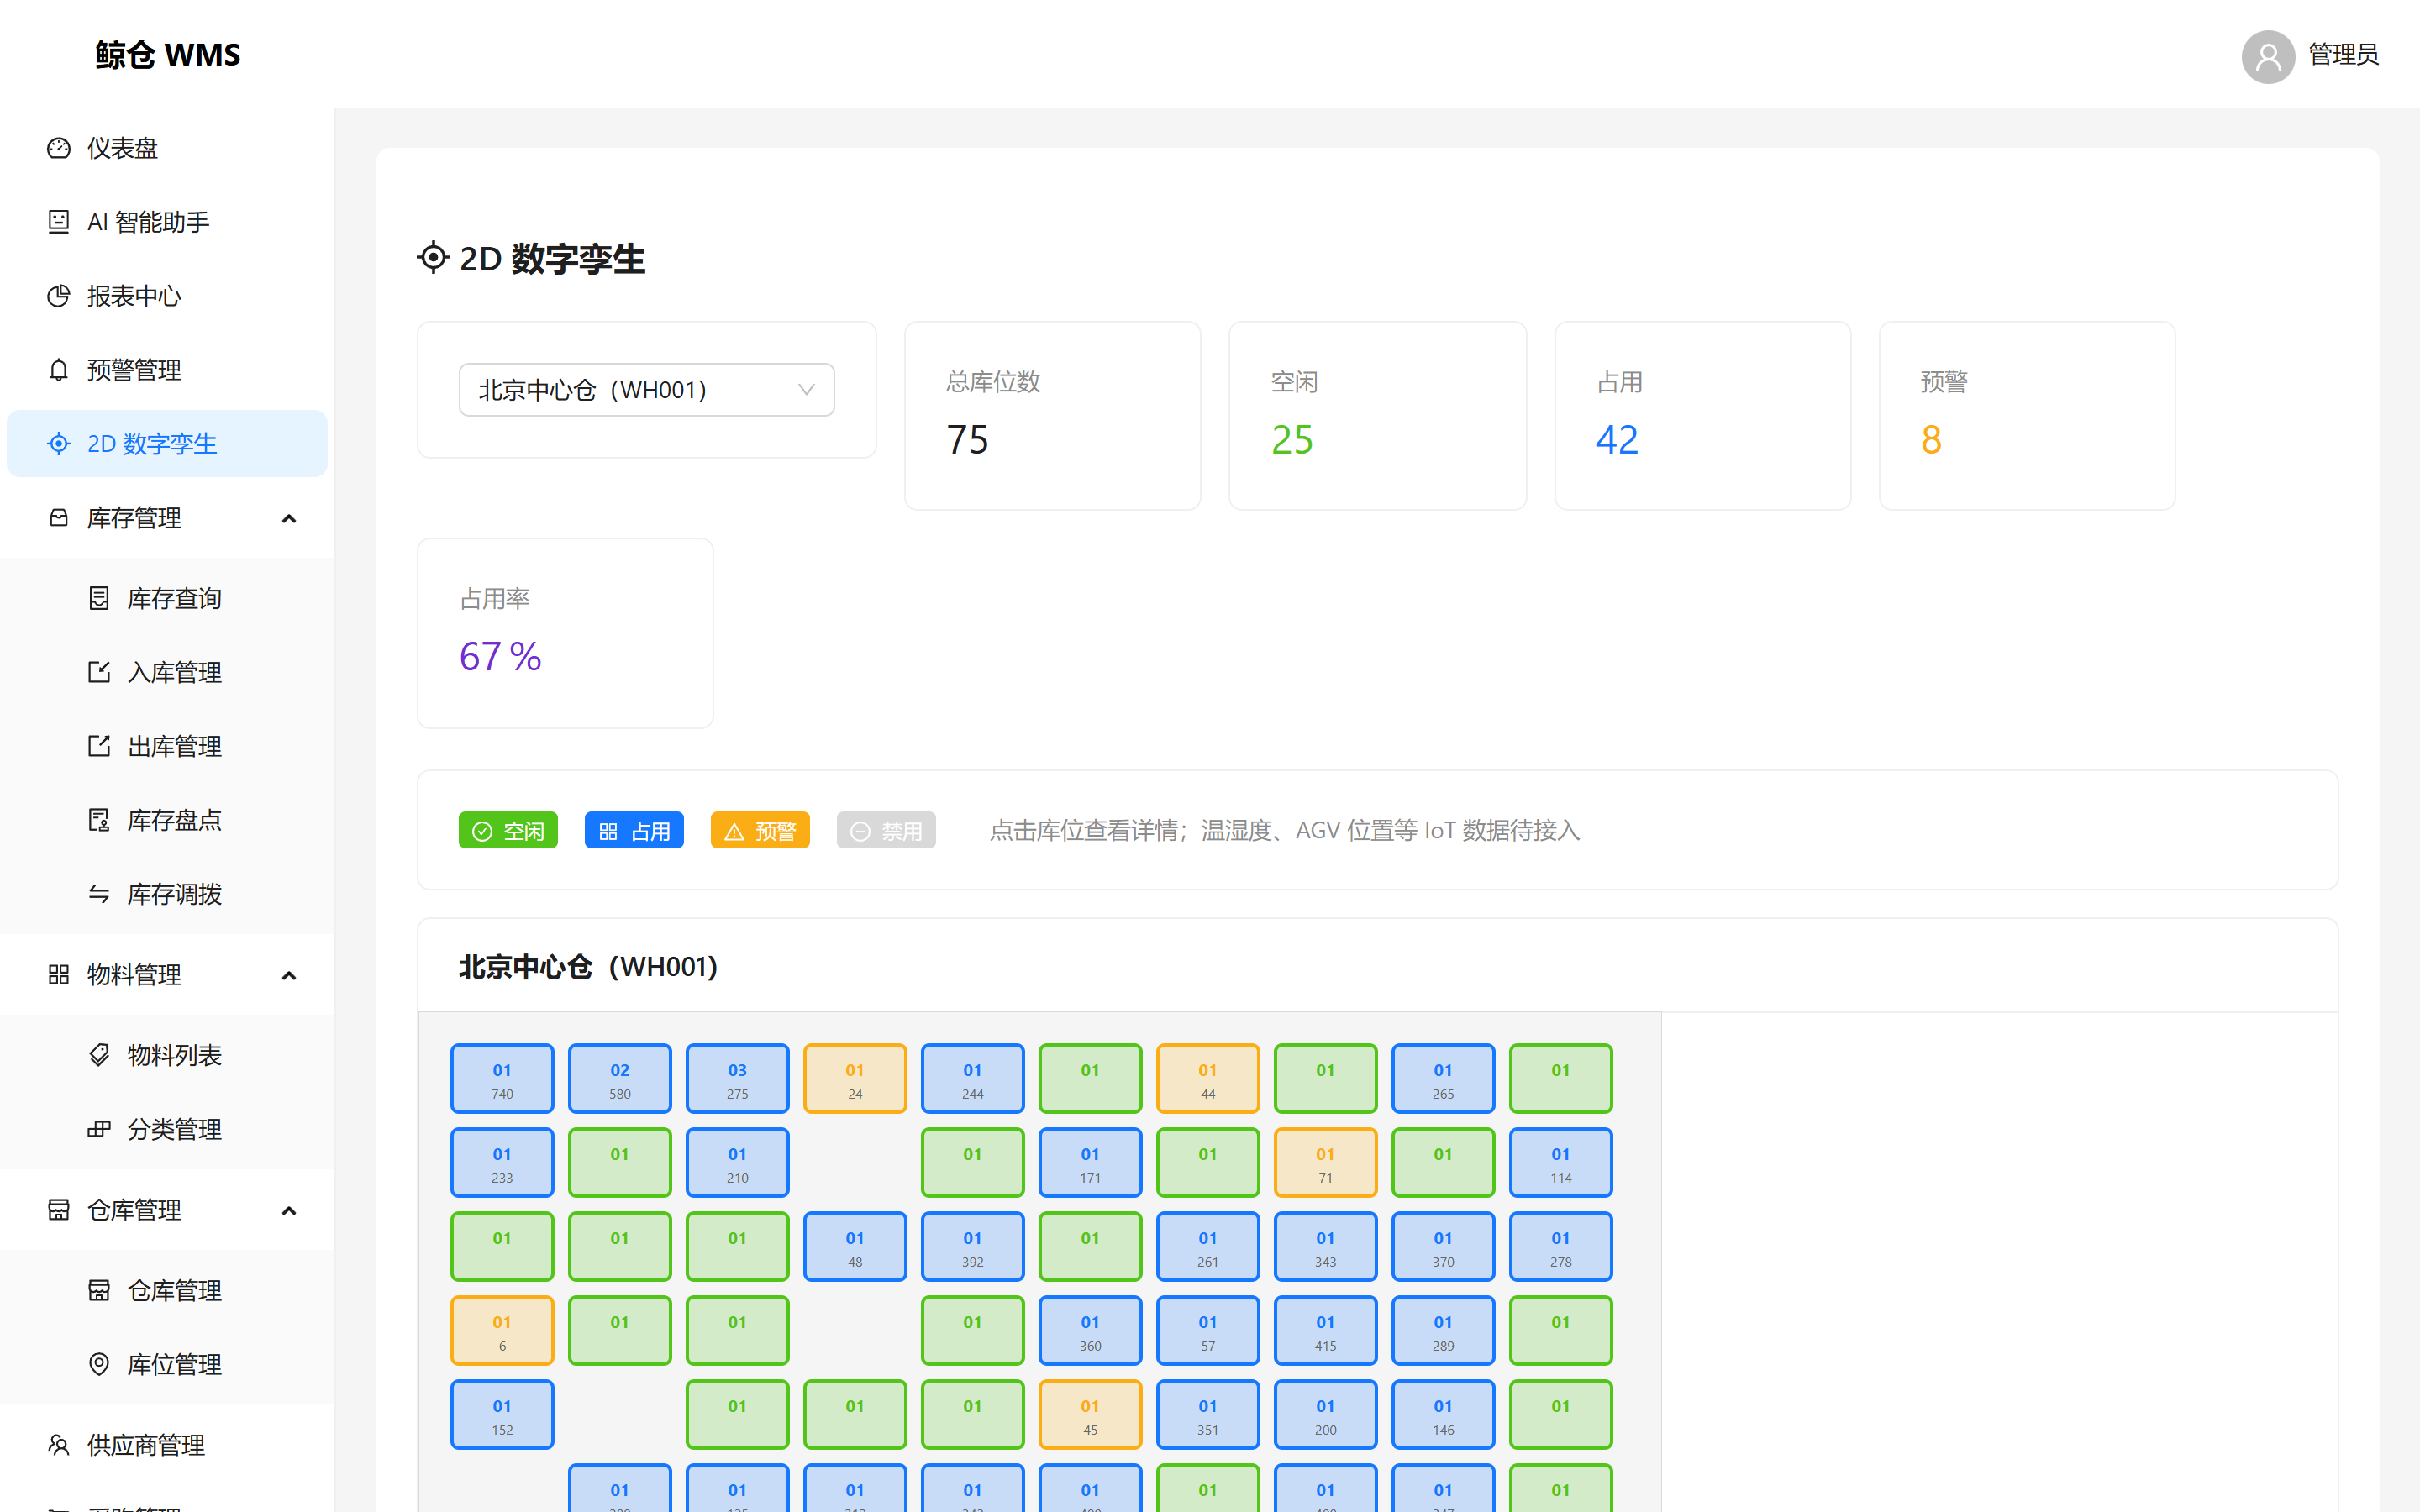Click the shop icon beside 仓库管理 submenu item
Image resolution: width=2420 pixels, height=1512 pixels.
click(99, 1290)
